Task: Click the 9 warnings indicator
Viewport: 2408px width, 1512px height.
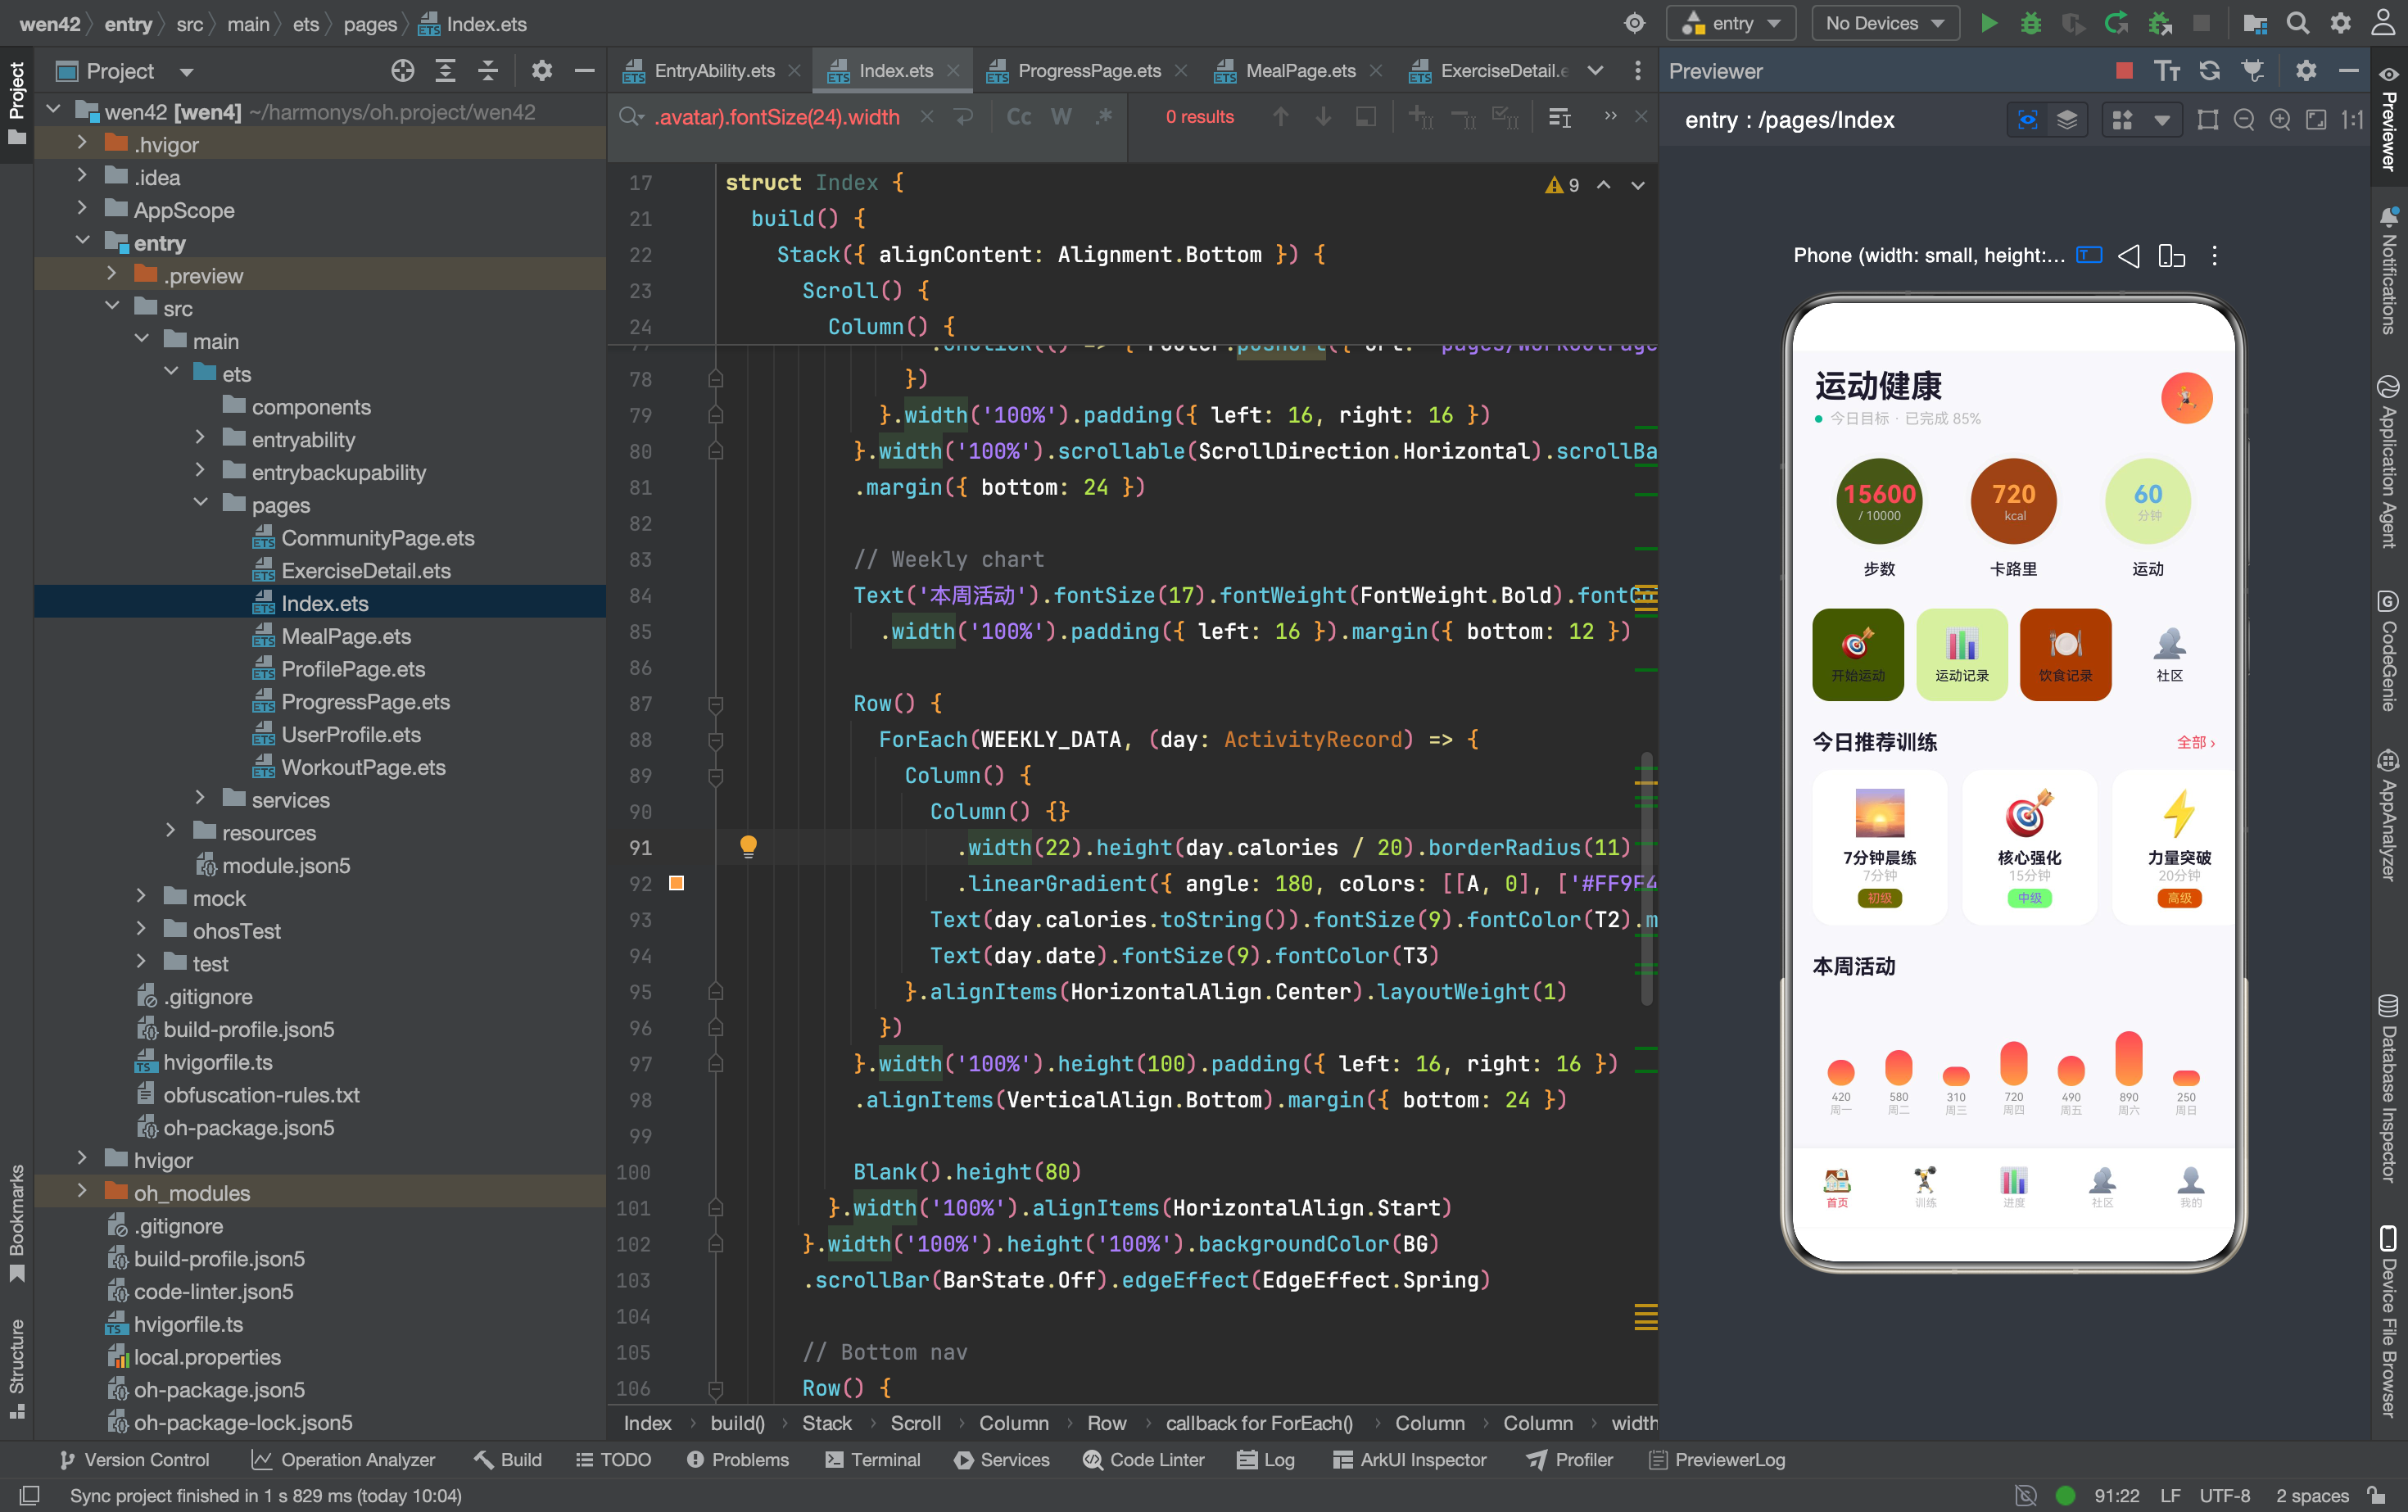Action: pos(1562,185)
